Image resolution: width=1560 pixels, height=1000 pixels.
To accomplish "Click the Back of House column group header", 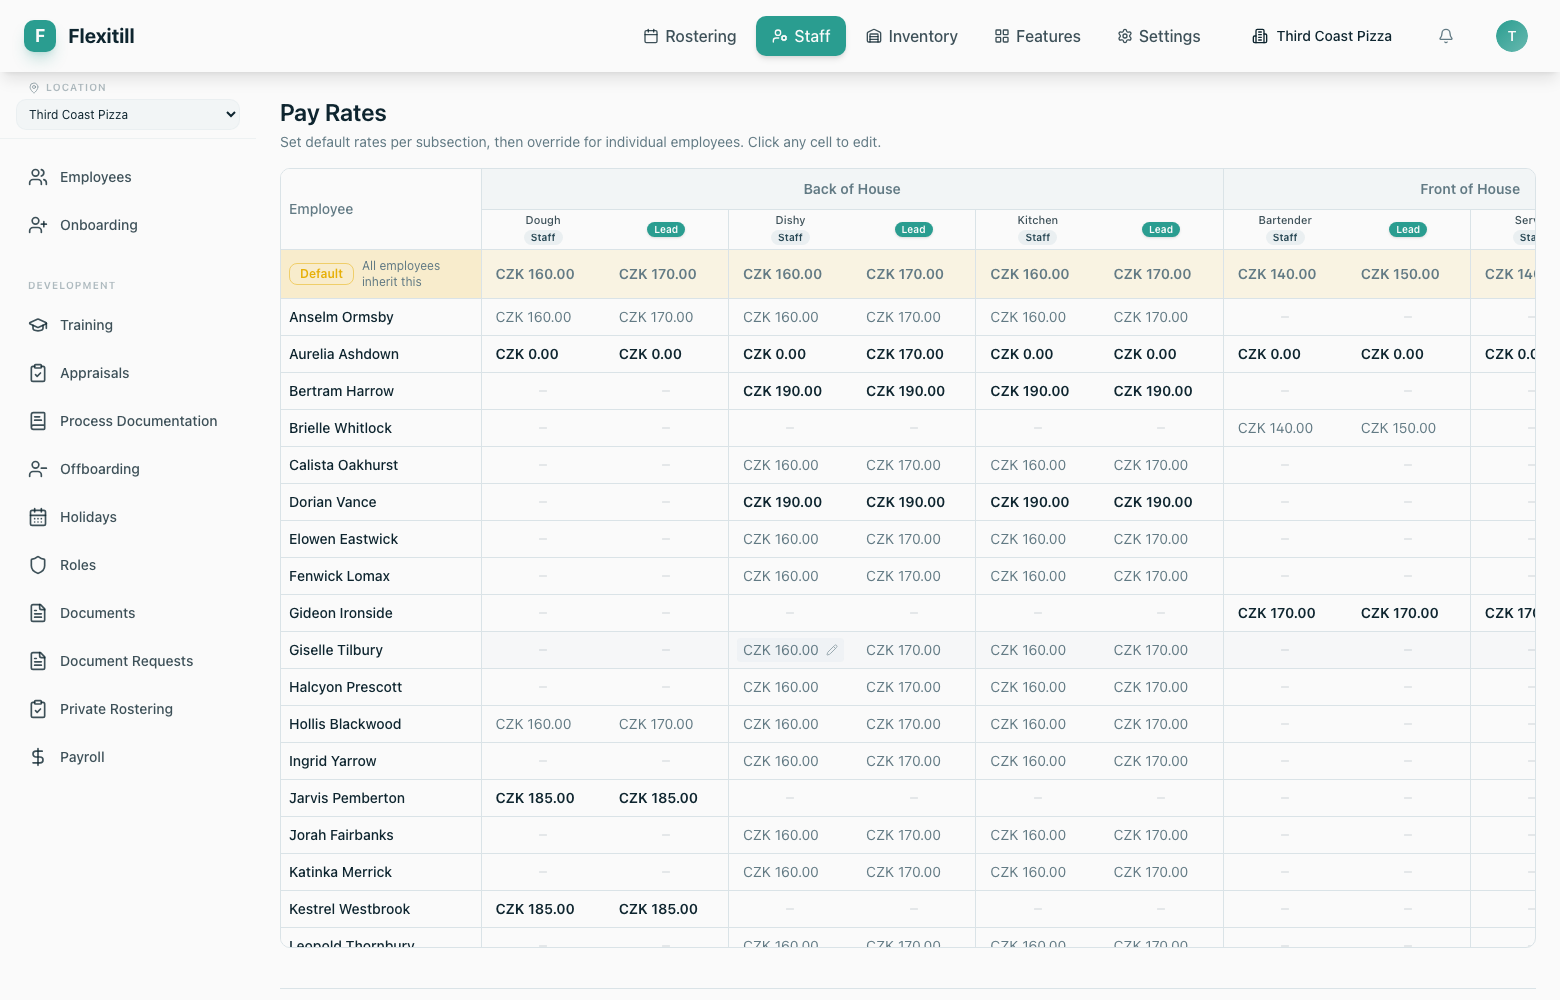I will click(852, 189).
